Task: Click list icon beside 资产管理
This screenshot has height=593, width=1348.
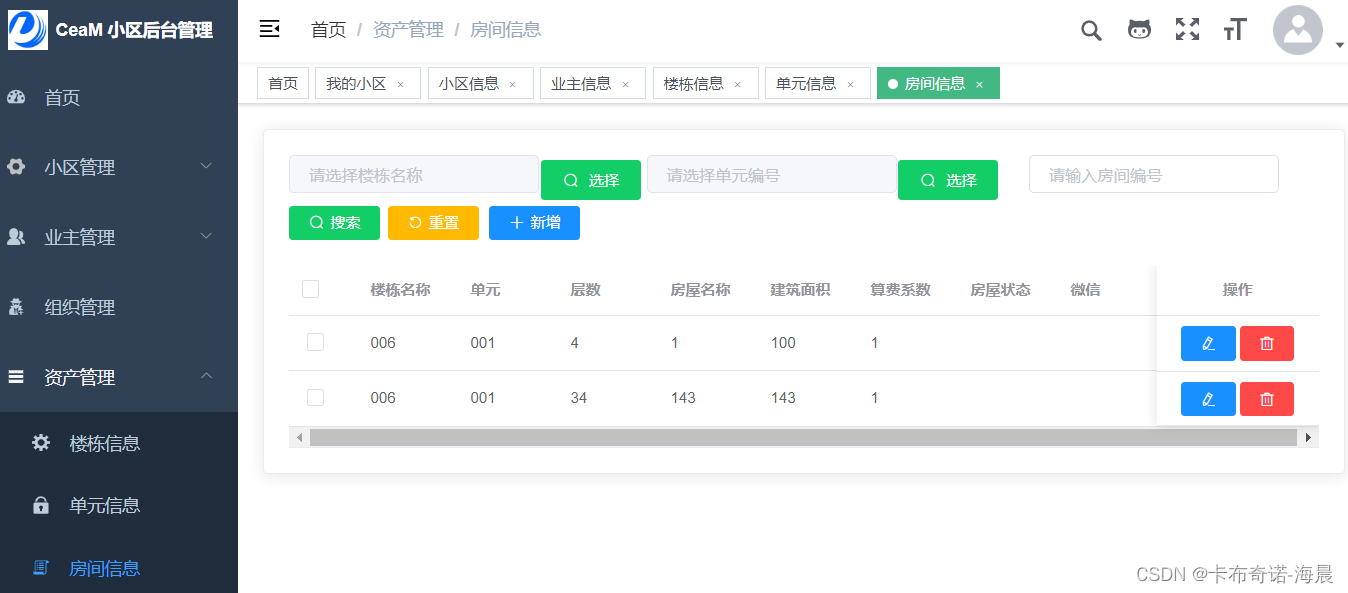Action: (16, 377)
